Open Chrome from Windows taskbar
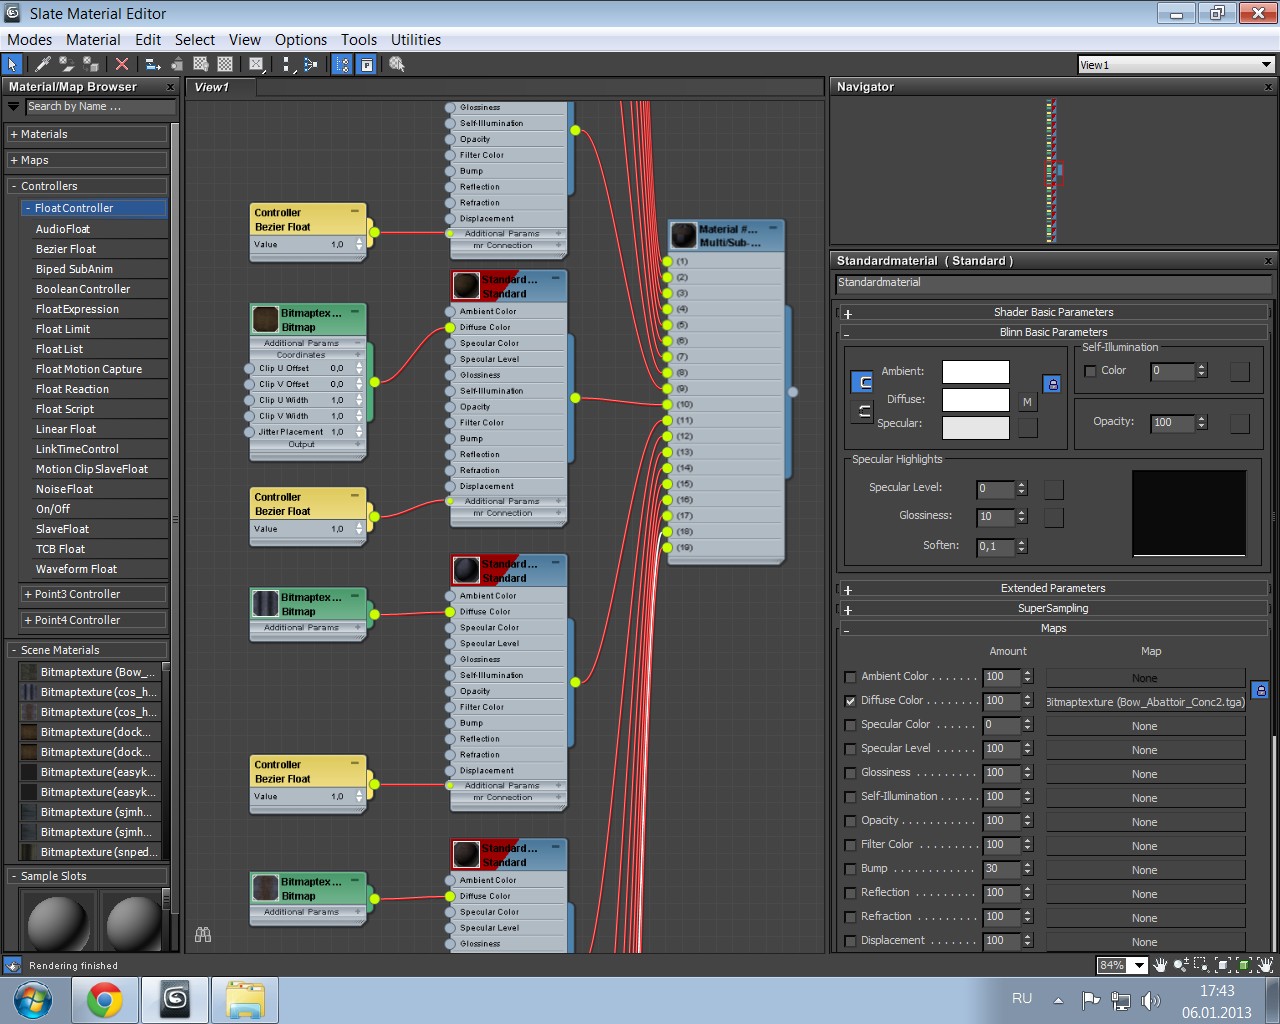Screen dimensions: 1280x1024 click(105, 1000)
